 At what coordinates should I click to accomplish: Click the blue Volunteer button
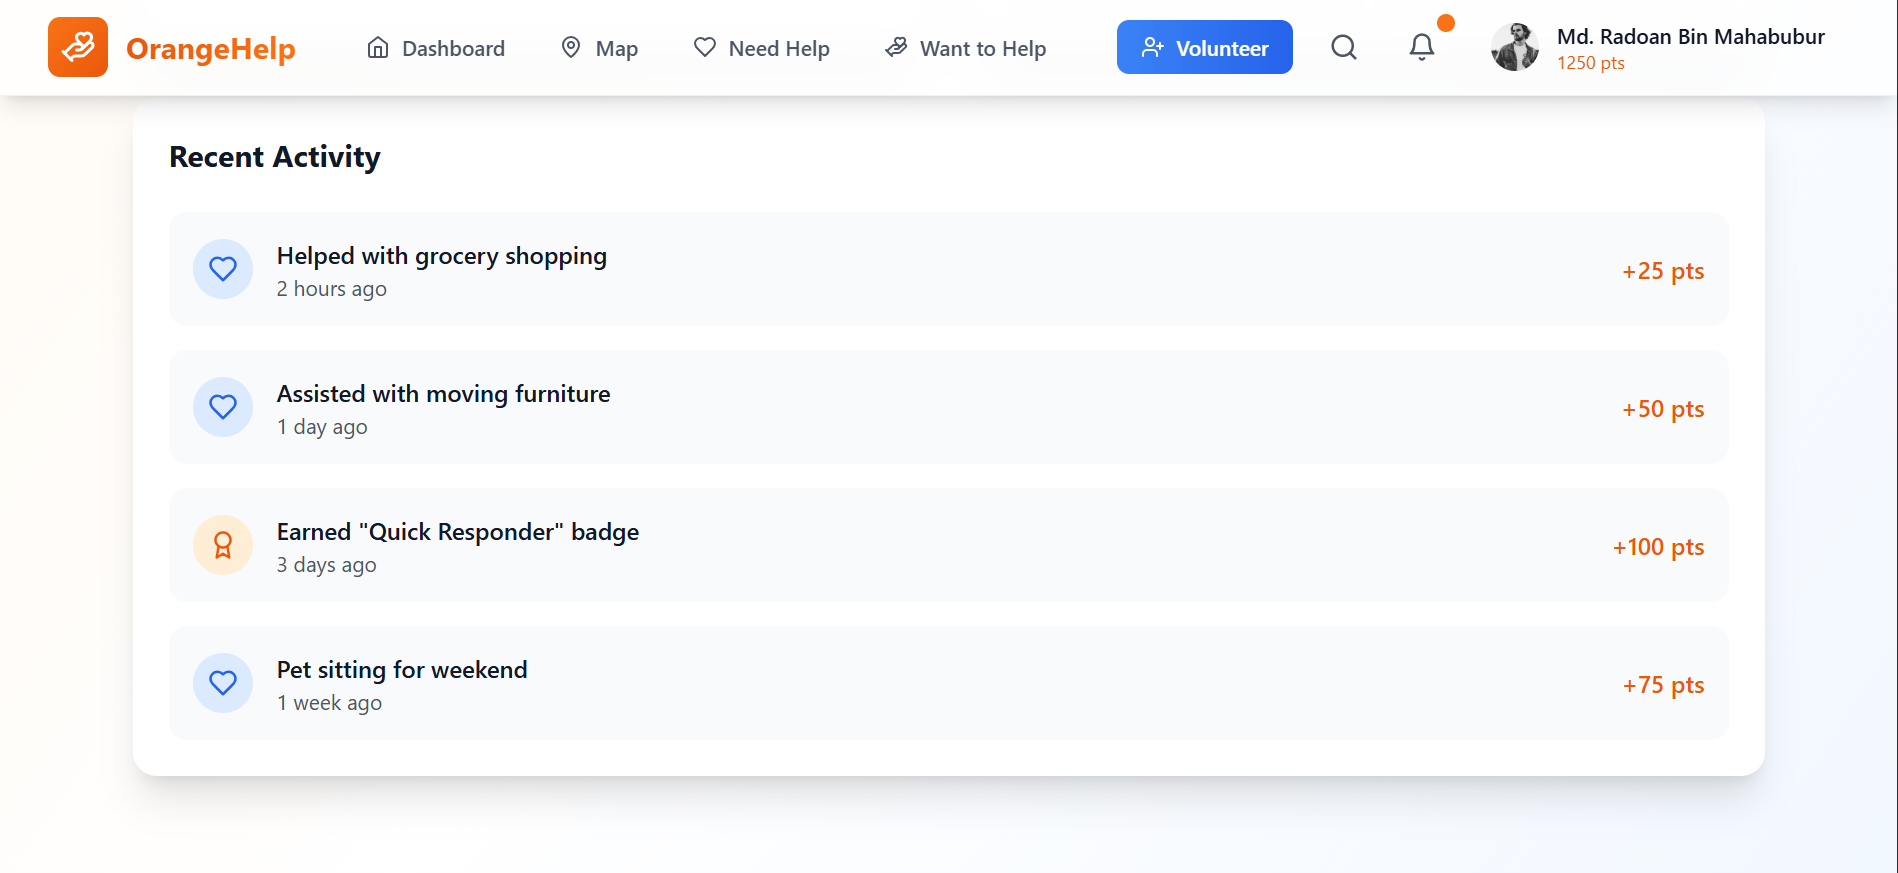(x=1205, y=47)
